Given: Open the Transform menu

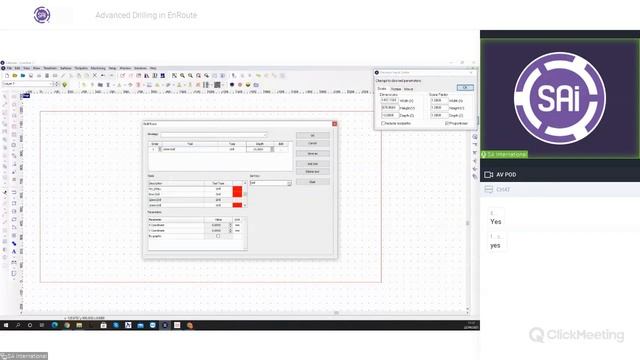Looking at the screenshot, I should pos(50,68).
